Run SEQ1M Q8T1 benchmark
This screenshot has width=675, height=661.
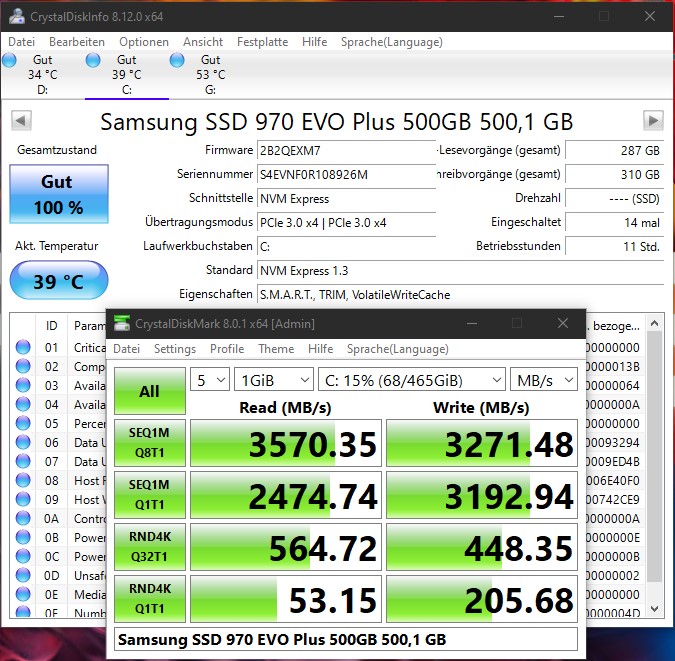[x=150, y=443]
